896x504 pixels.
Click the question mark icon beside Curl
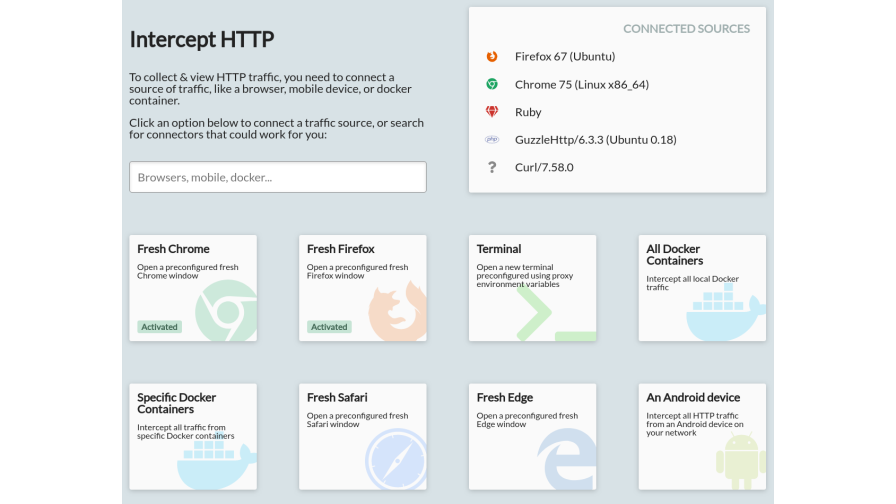click(492, 167)
